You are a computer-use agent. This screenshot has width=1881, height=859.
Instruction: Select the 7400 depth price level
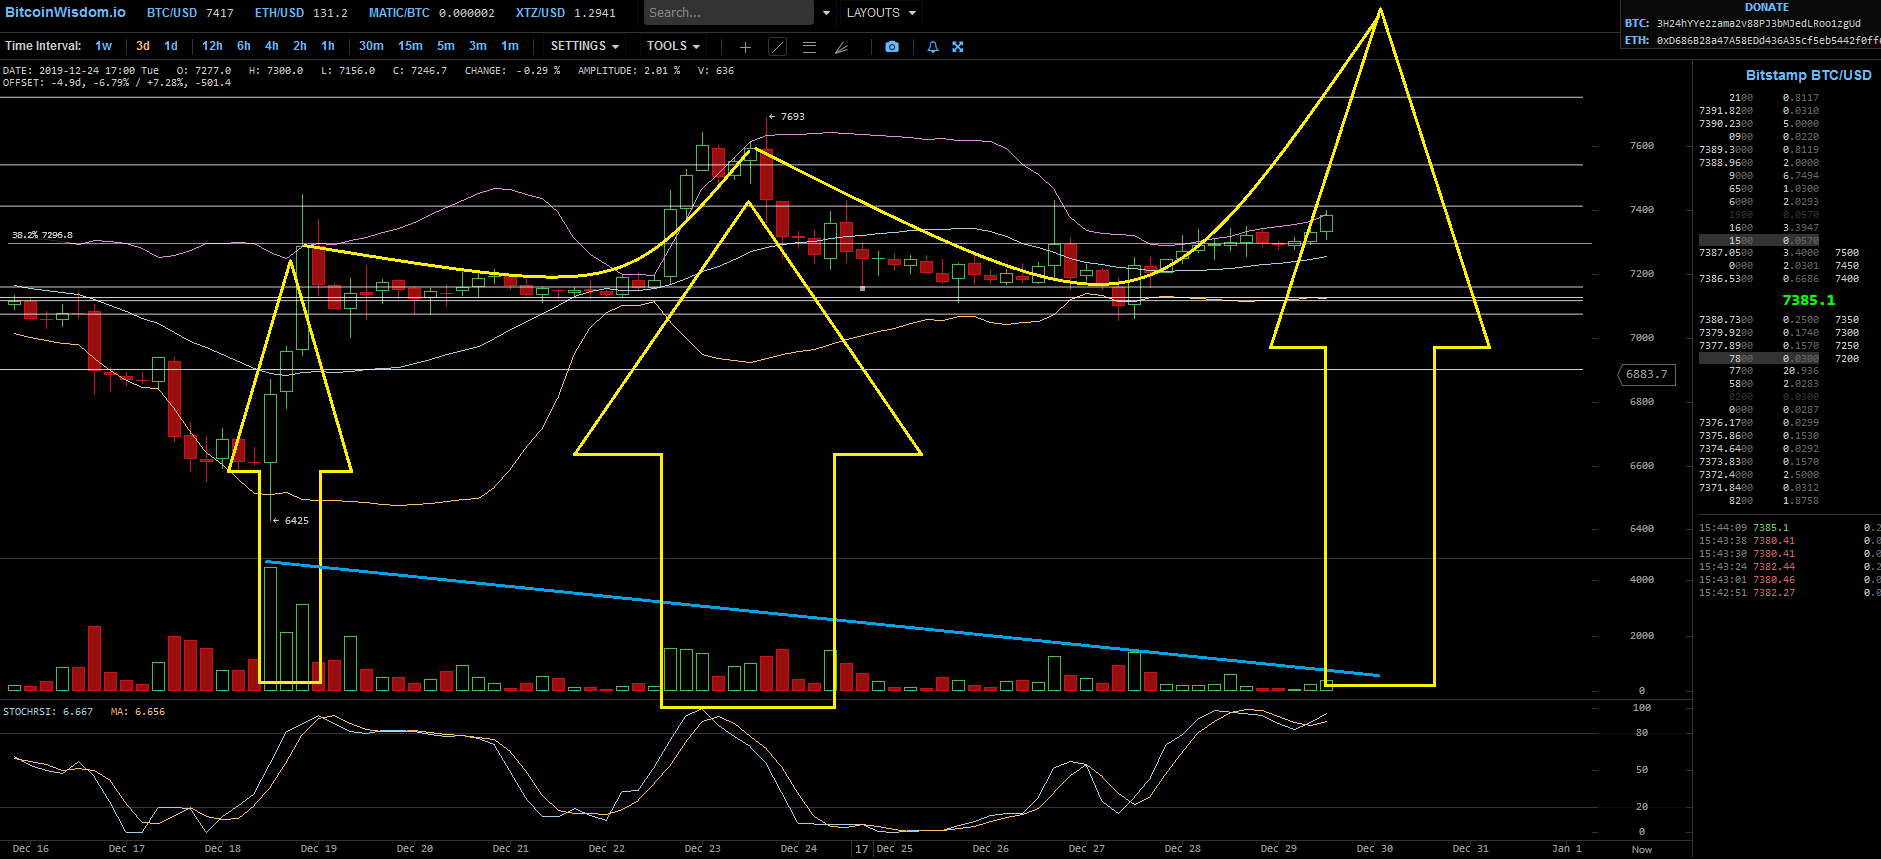pos(1847,279)
